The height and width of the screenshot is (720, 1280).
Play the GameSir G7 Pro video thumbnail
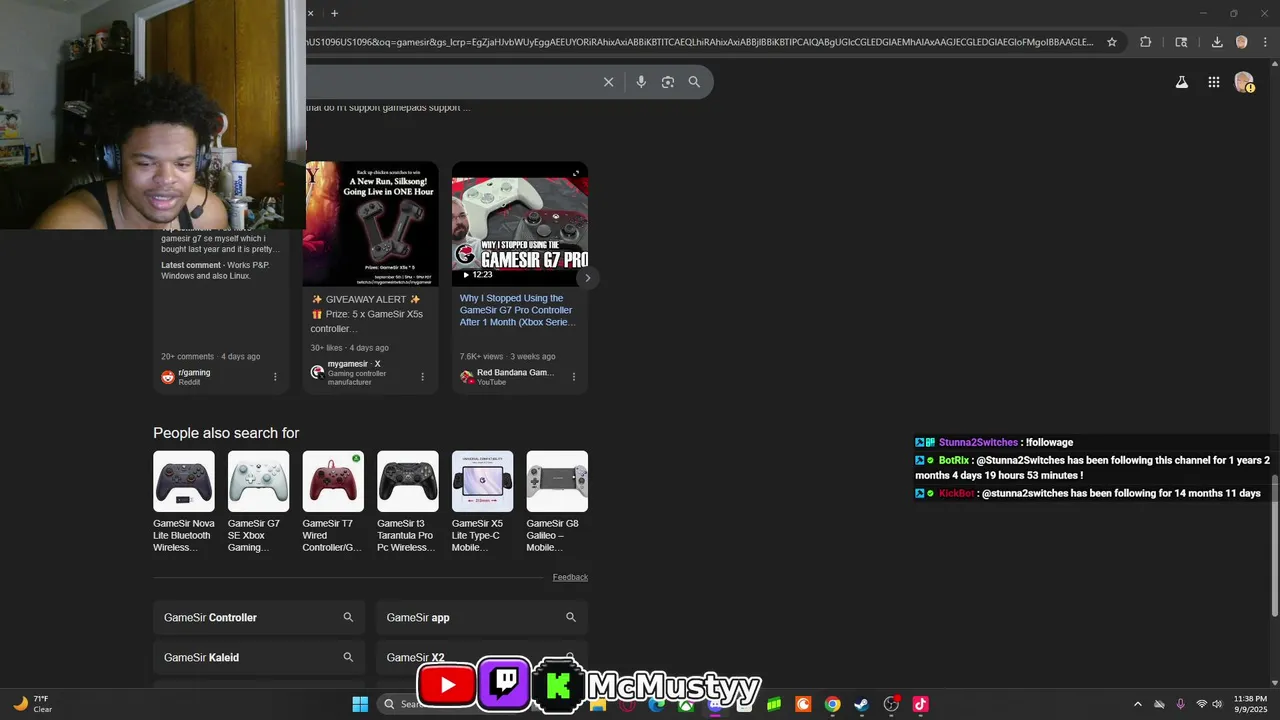coord(520,224)
